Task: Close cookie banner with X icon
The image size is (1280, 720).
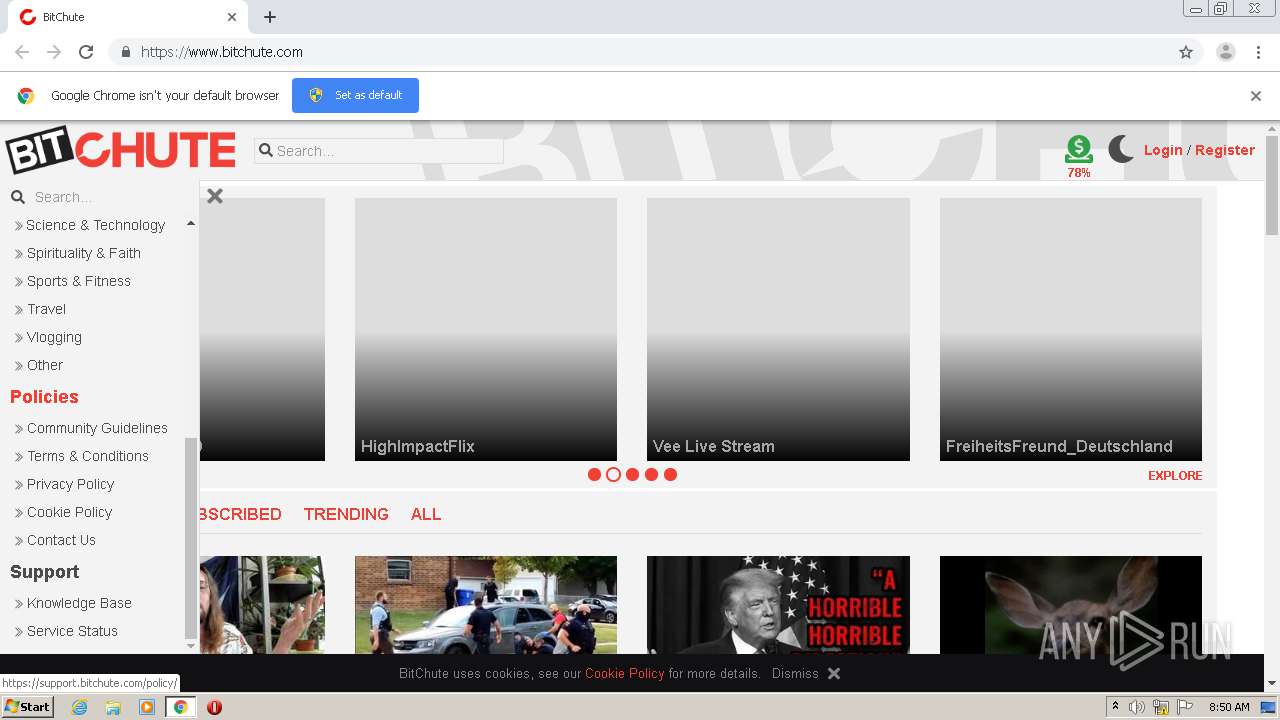Action: (834, 673)
